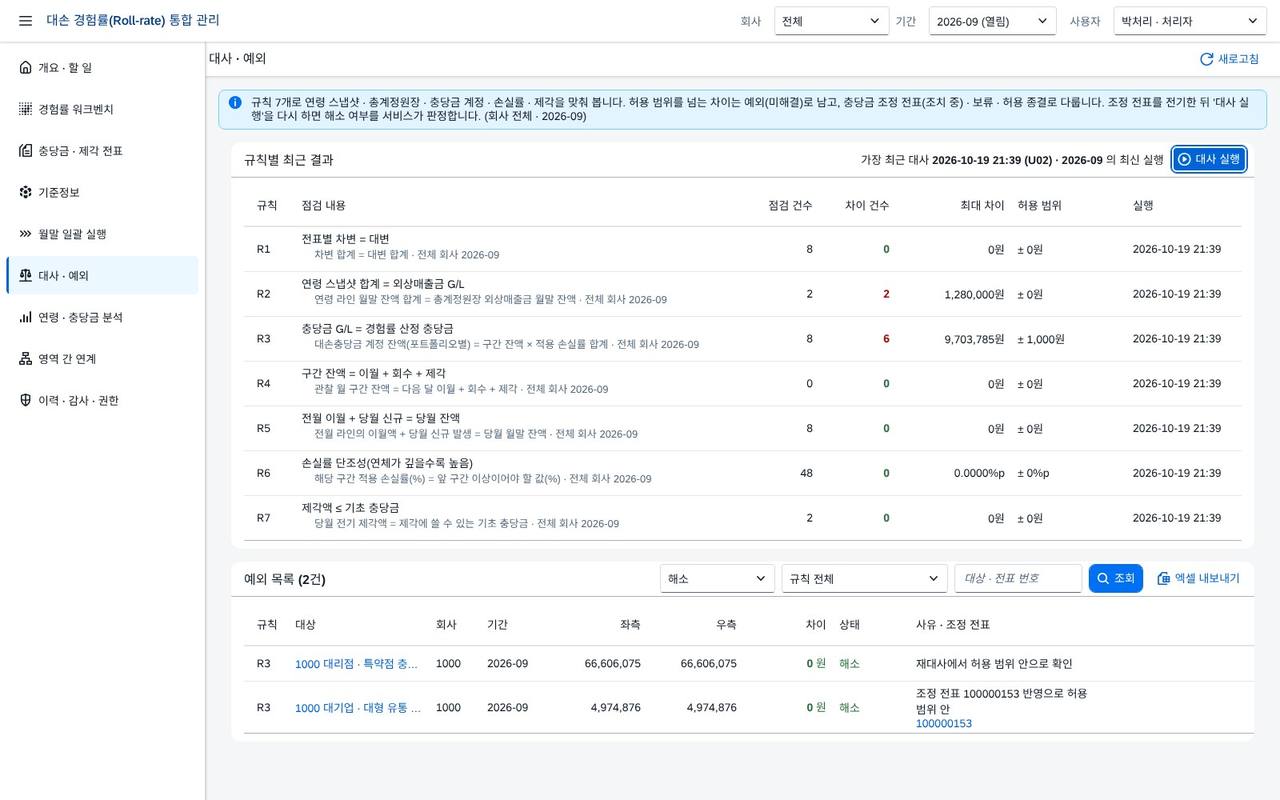Click the bar chart icon beside 연령 · 충당금 분석

[25, 317]
